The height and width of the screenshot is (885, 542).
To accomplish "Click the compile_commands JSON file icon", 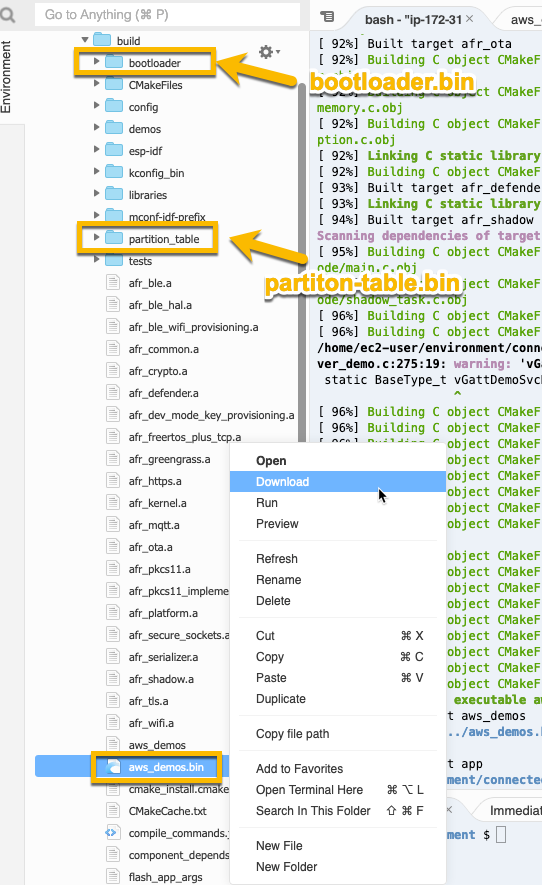I will [112, 833].
